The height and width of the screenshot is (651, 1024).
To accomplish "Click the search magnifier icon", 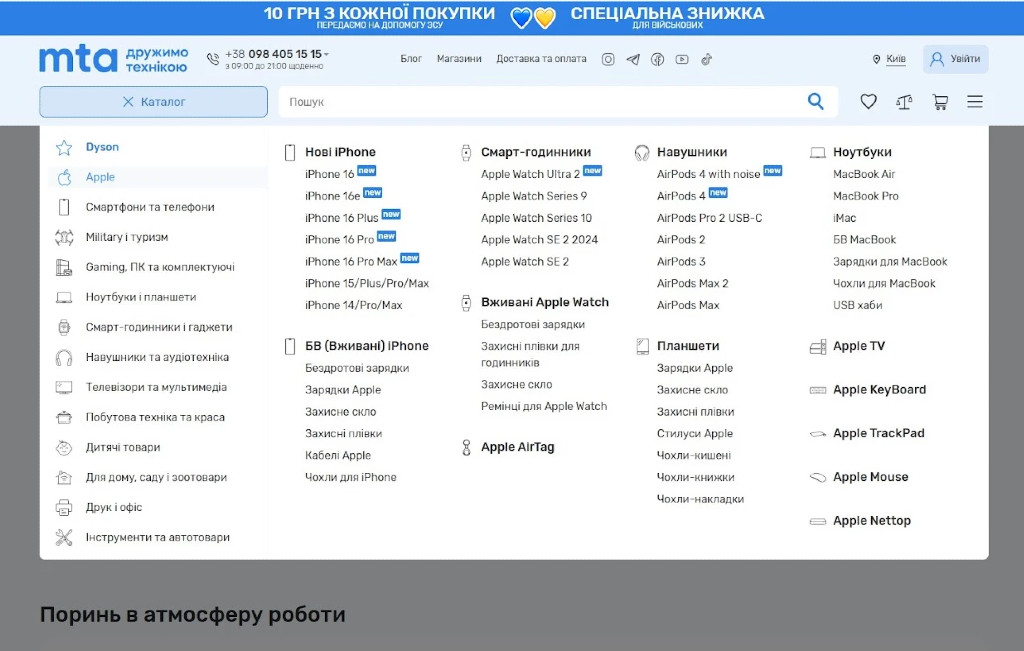I will click(816, 101).
